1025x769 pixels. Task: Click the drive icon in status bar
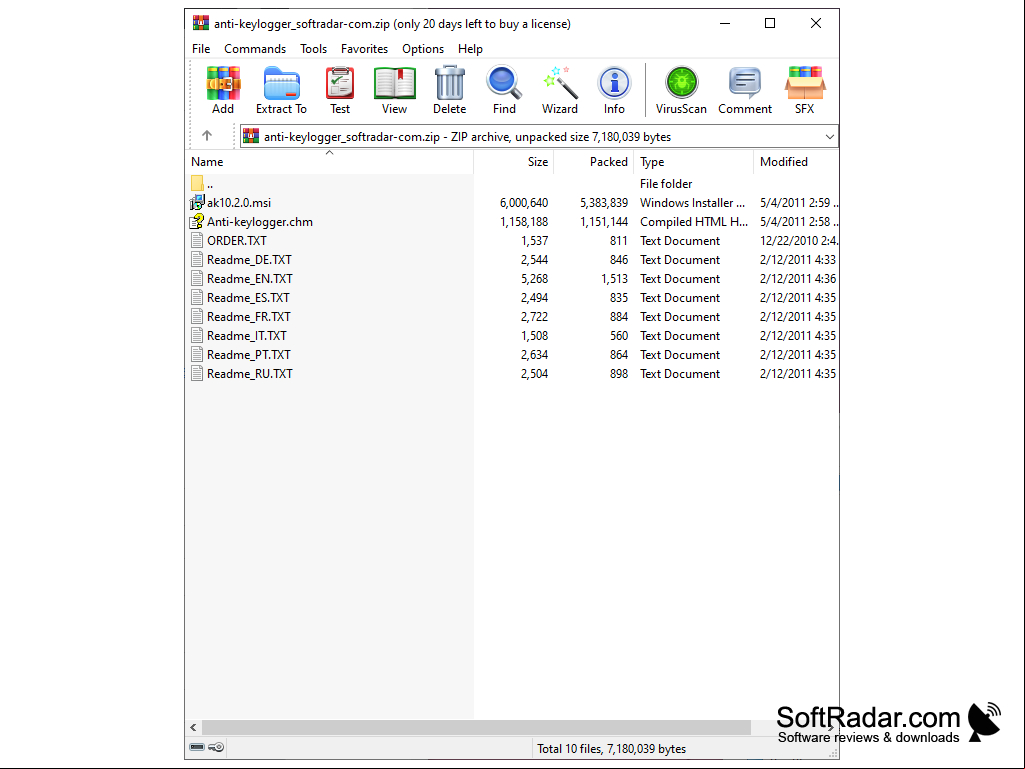pyautogui.click(x=197, y=747)
